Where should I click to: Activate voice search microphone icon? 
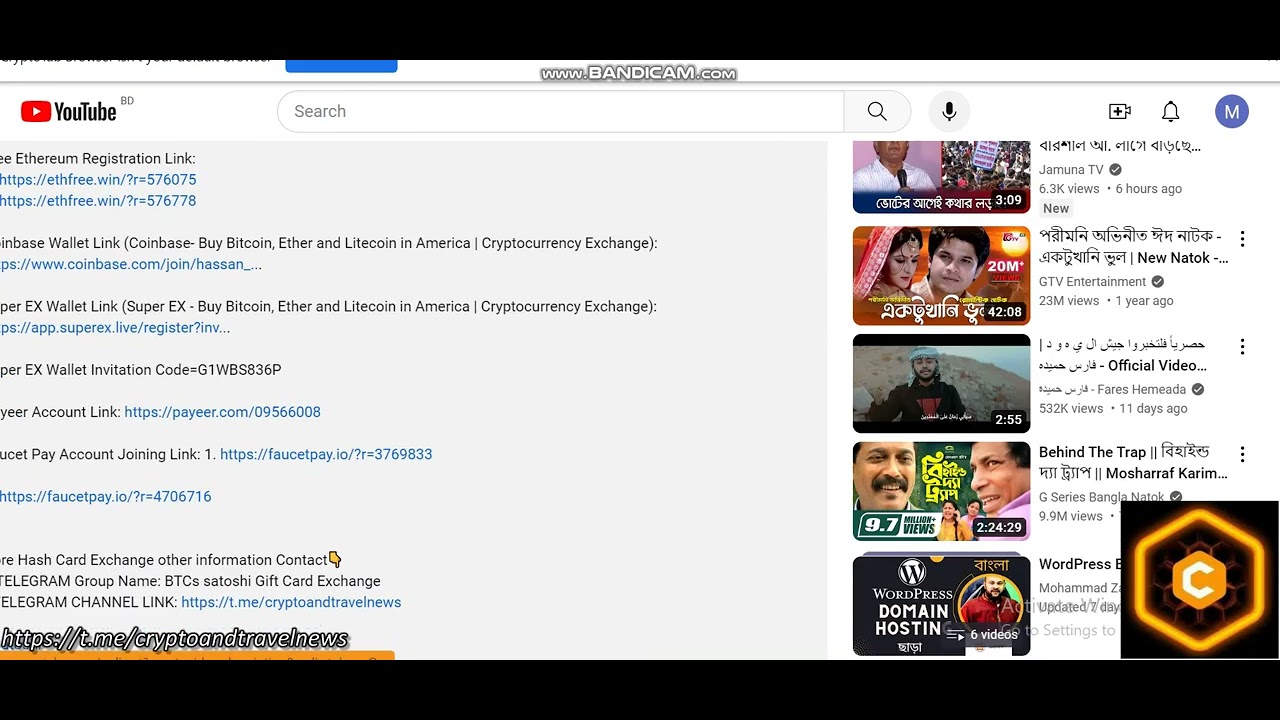point(949,111)
